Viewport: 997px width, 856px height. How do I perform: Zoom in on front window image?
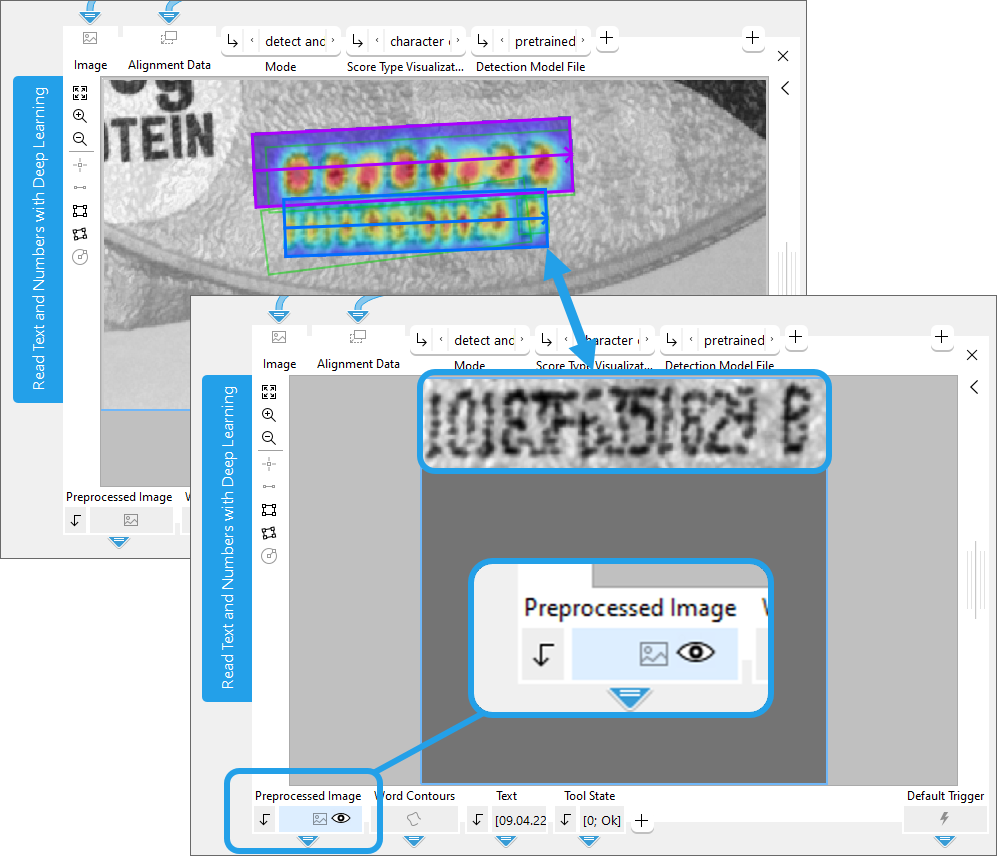click(x=269, y=415)
